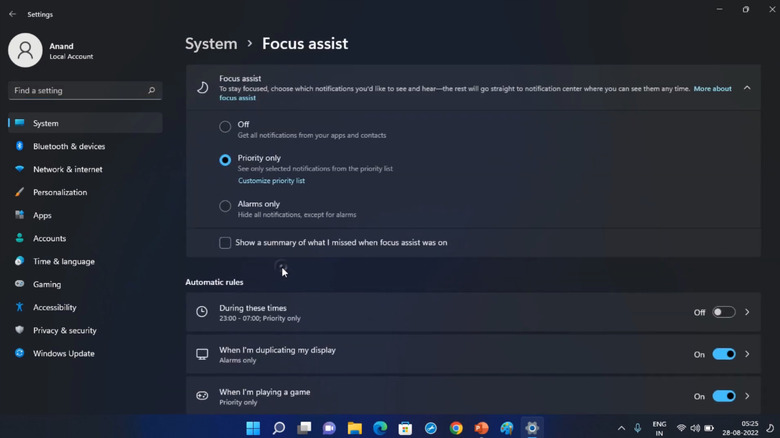
Task: Click the back arrow in Settings header
Action: point(12,15)
